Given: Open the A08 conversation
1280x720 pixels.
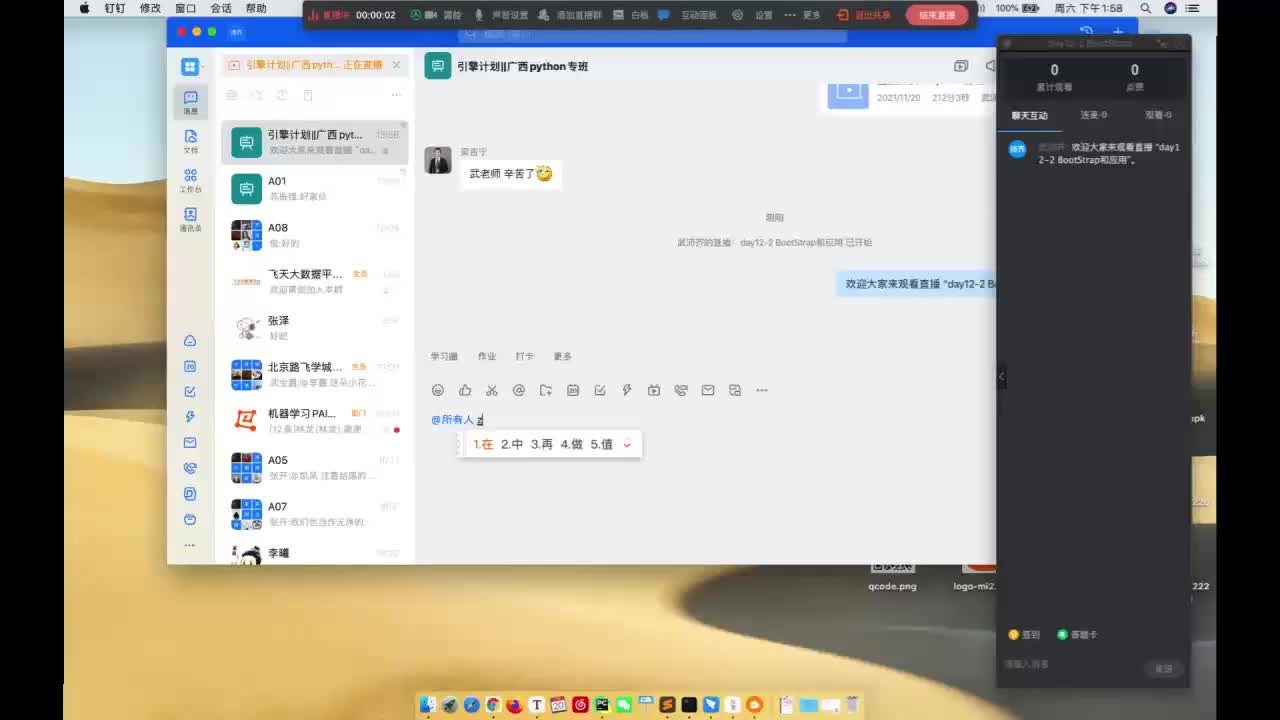Looking at the screenshot, I should click(314, 235).
